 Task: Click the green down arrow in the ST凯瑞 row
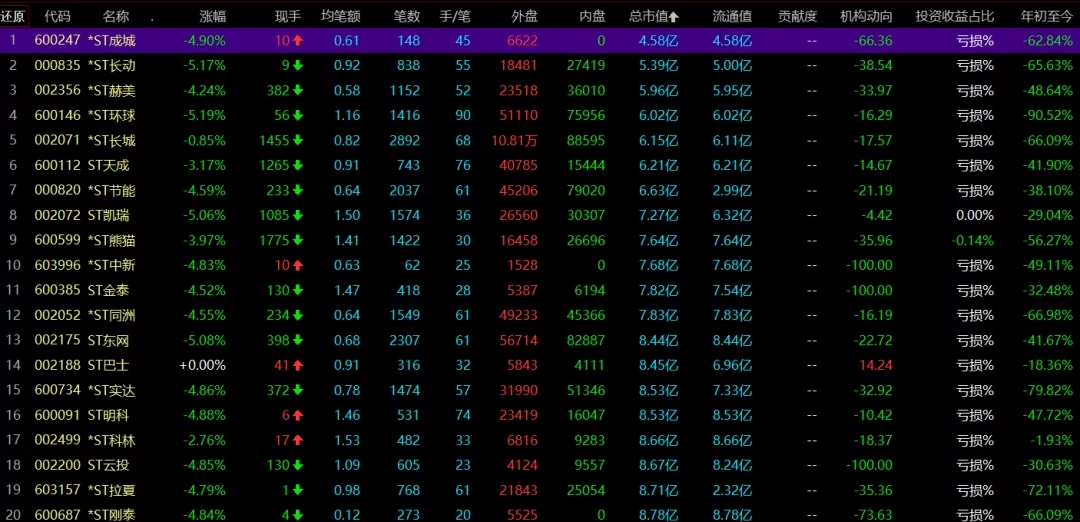click(x=298, y=215)
